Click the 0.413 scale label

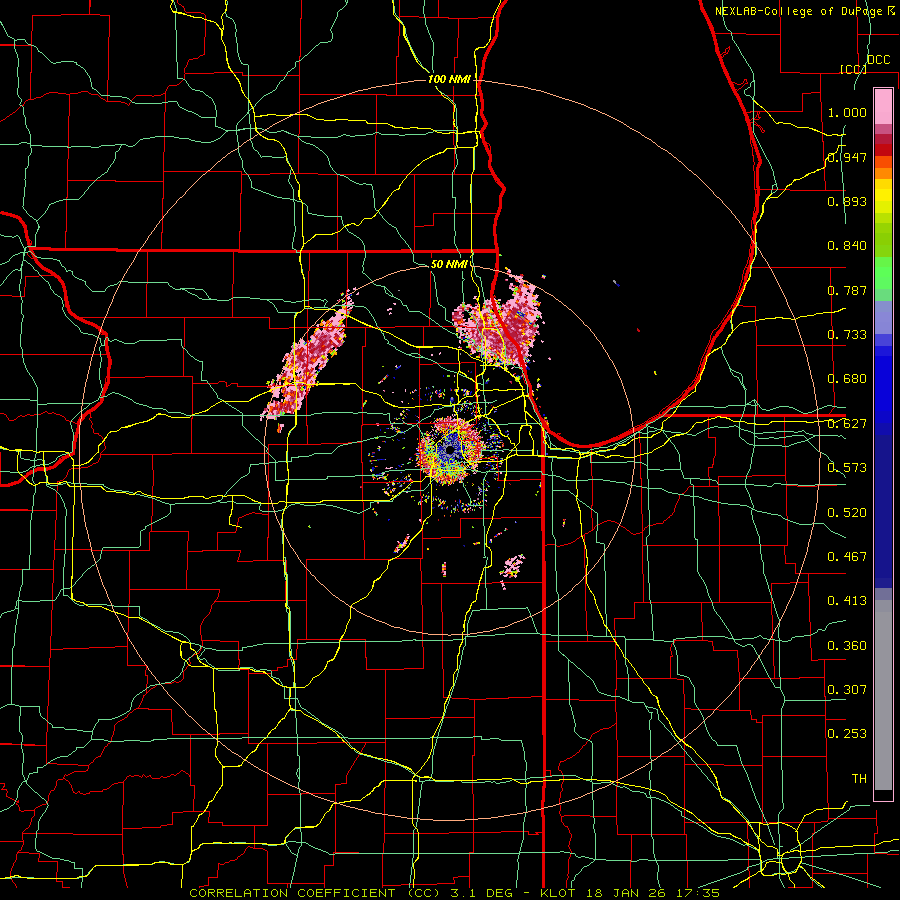[x=847, y=601]
